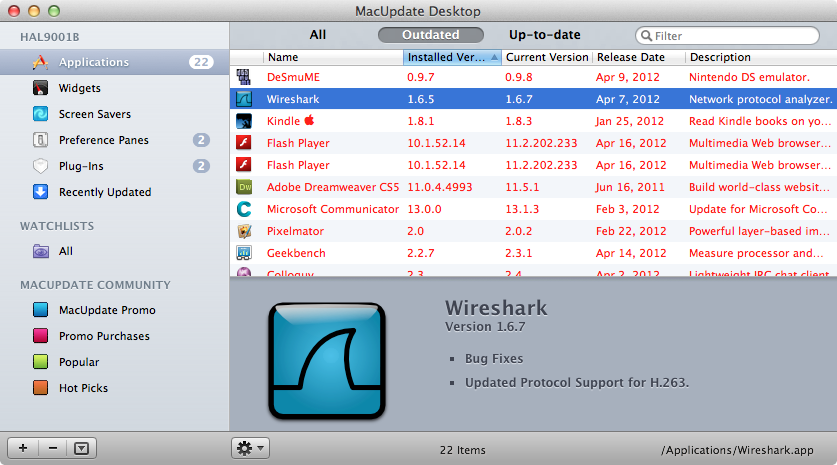837x465 pixels.
Task: Open Widgets via its icon
Action: click(40, 88)
